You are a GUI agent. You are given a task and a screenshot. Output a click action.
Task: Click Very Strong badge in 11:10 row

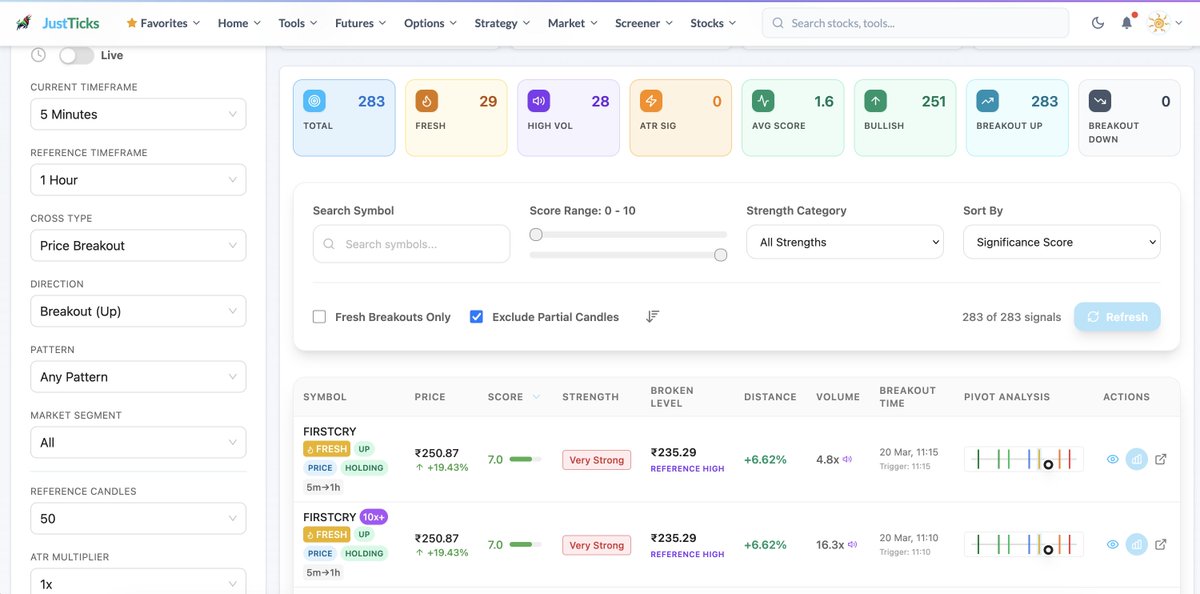tap(596, 545)
